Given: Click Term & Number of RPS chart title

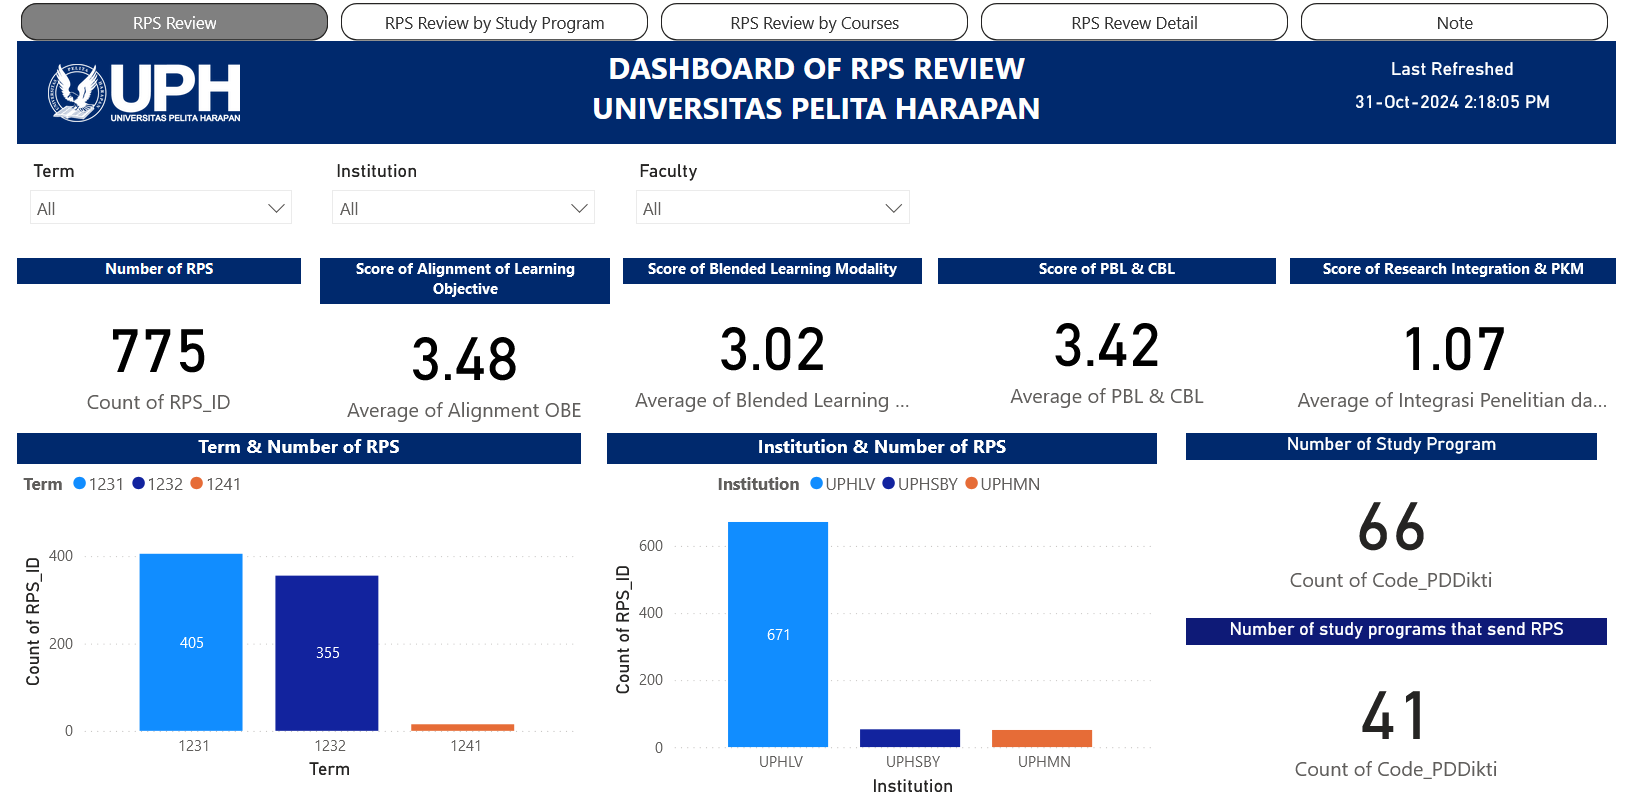Looking at the screenshot, I should point(299,448).
